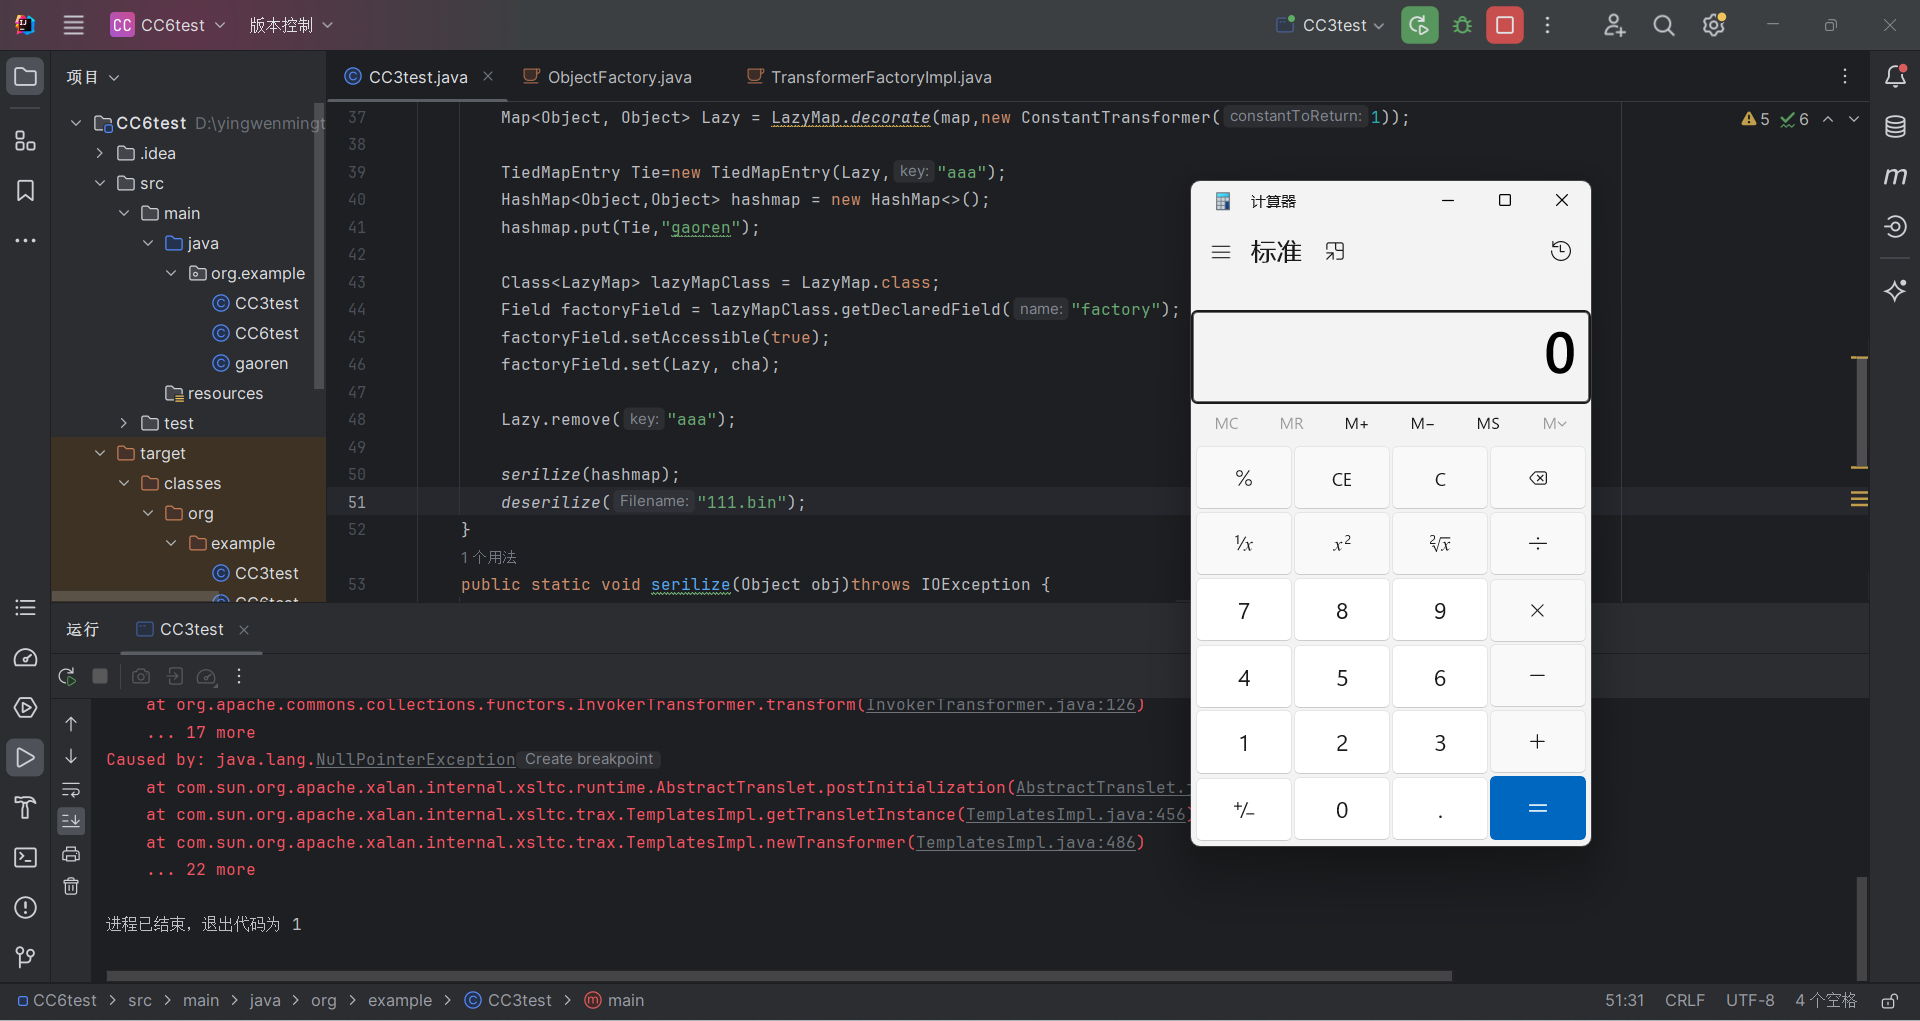The height and width of the screenshot is (1021, 1920).
Task: Toggle calculator keep-on-top mode
Action: click(x=1335, y=252)
